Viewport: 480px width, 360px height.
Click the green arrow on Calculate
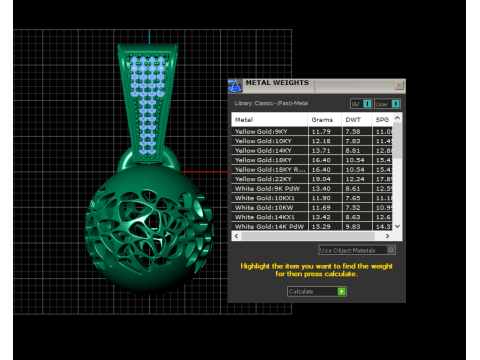(342, 291)
